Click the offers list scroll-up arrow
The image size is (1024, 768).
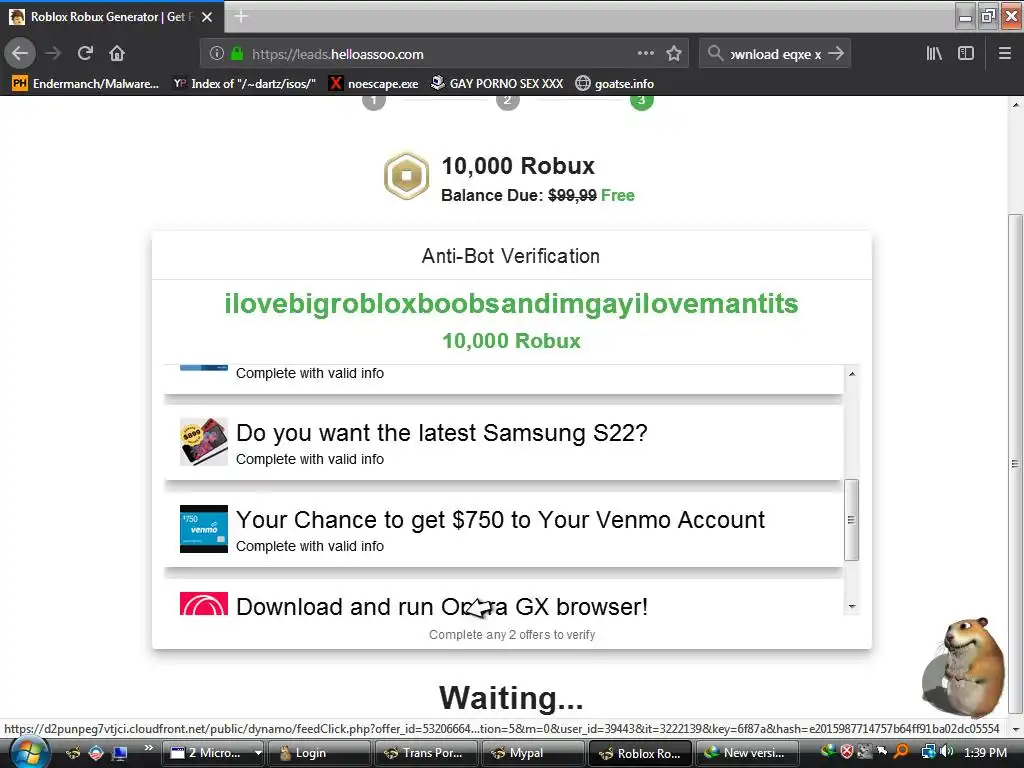(852, 374)
